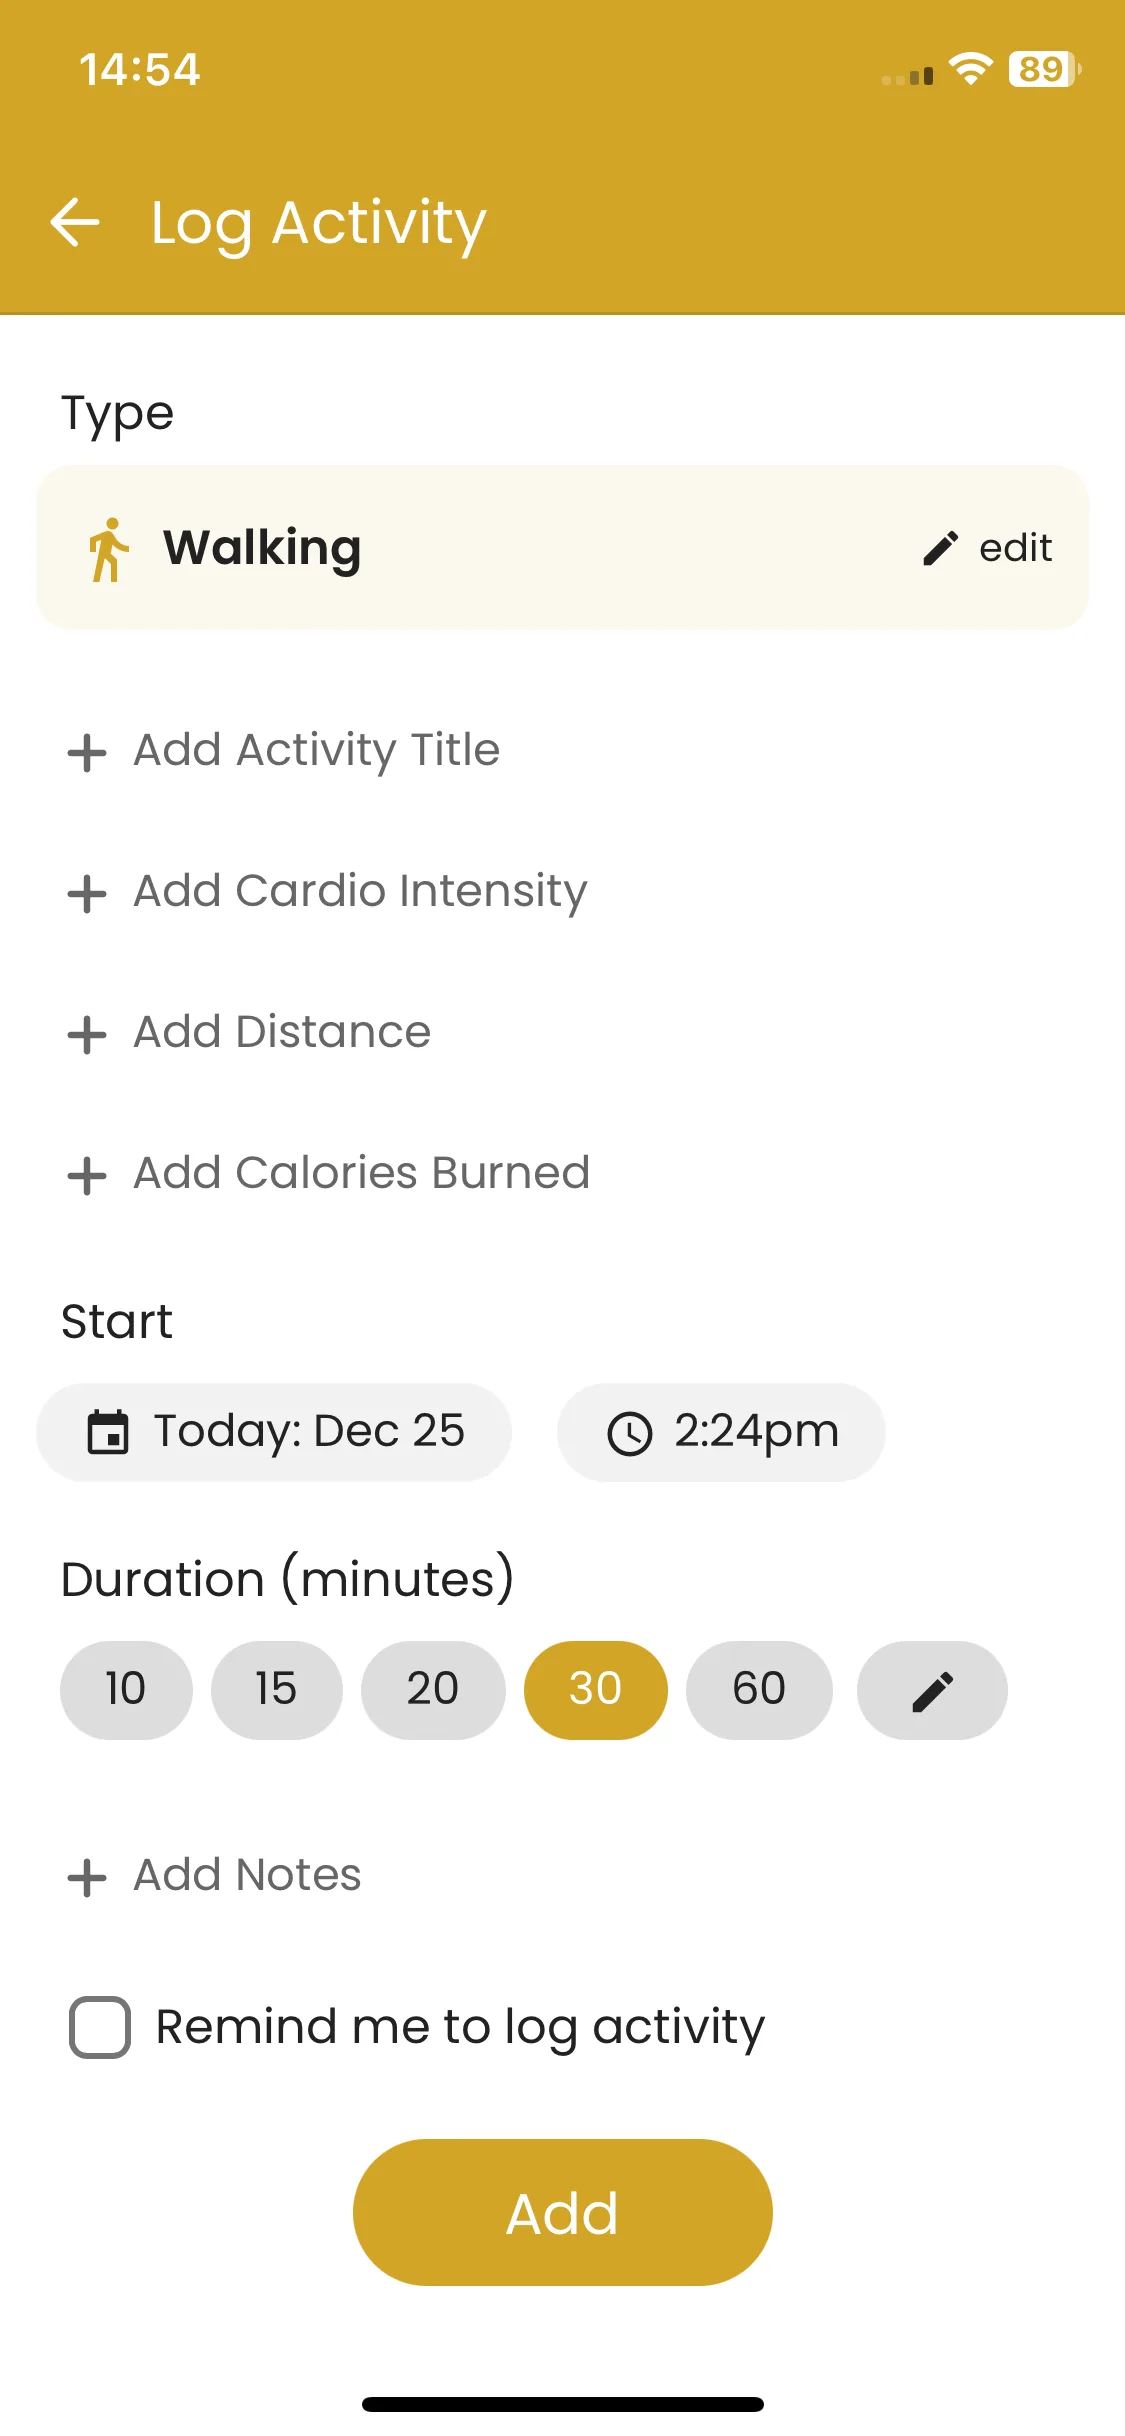Open the 2:24pm start time picker
The width and height of the screenshot is (1125, 2436).
(x=721, y=1432)
